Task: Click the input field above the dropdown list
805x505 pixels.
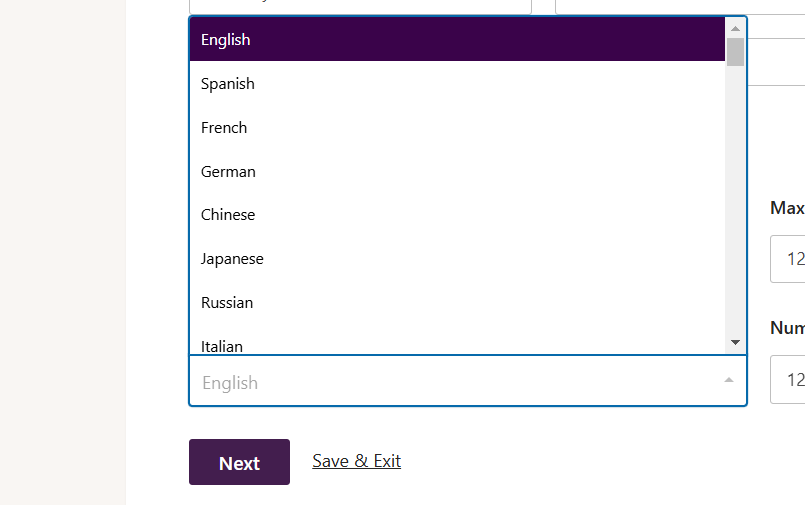Action: click(x=360, y=7)
